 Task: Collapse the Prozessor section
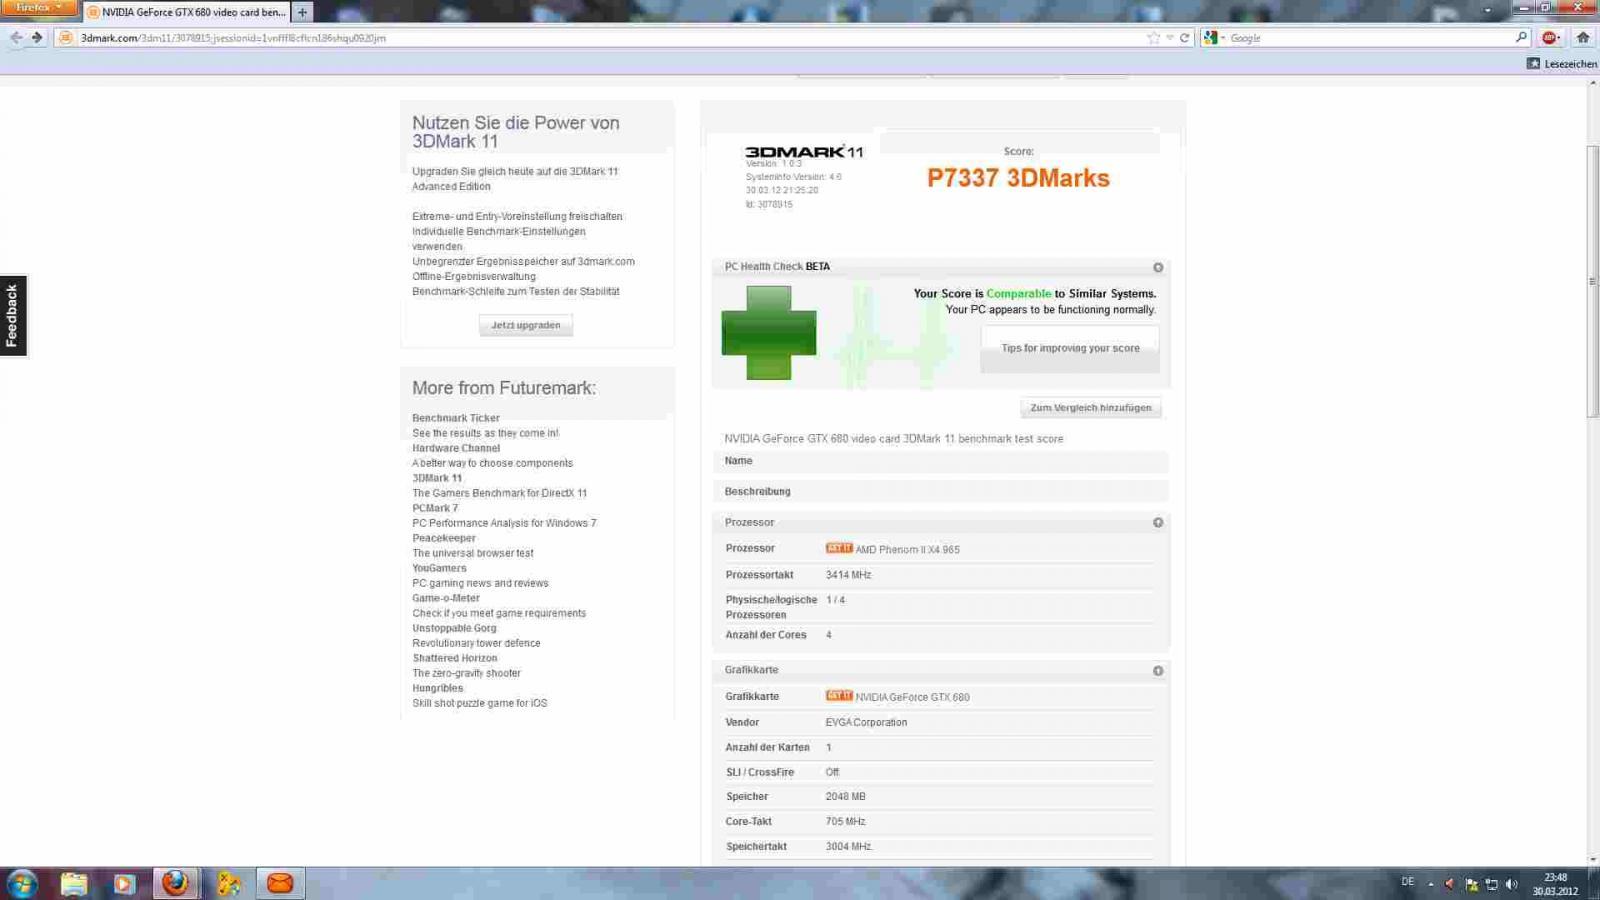pyautogui.click(x=1158, y=523)
